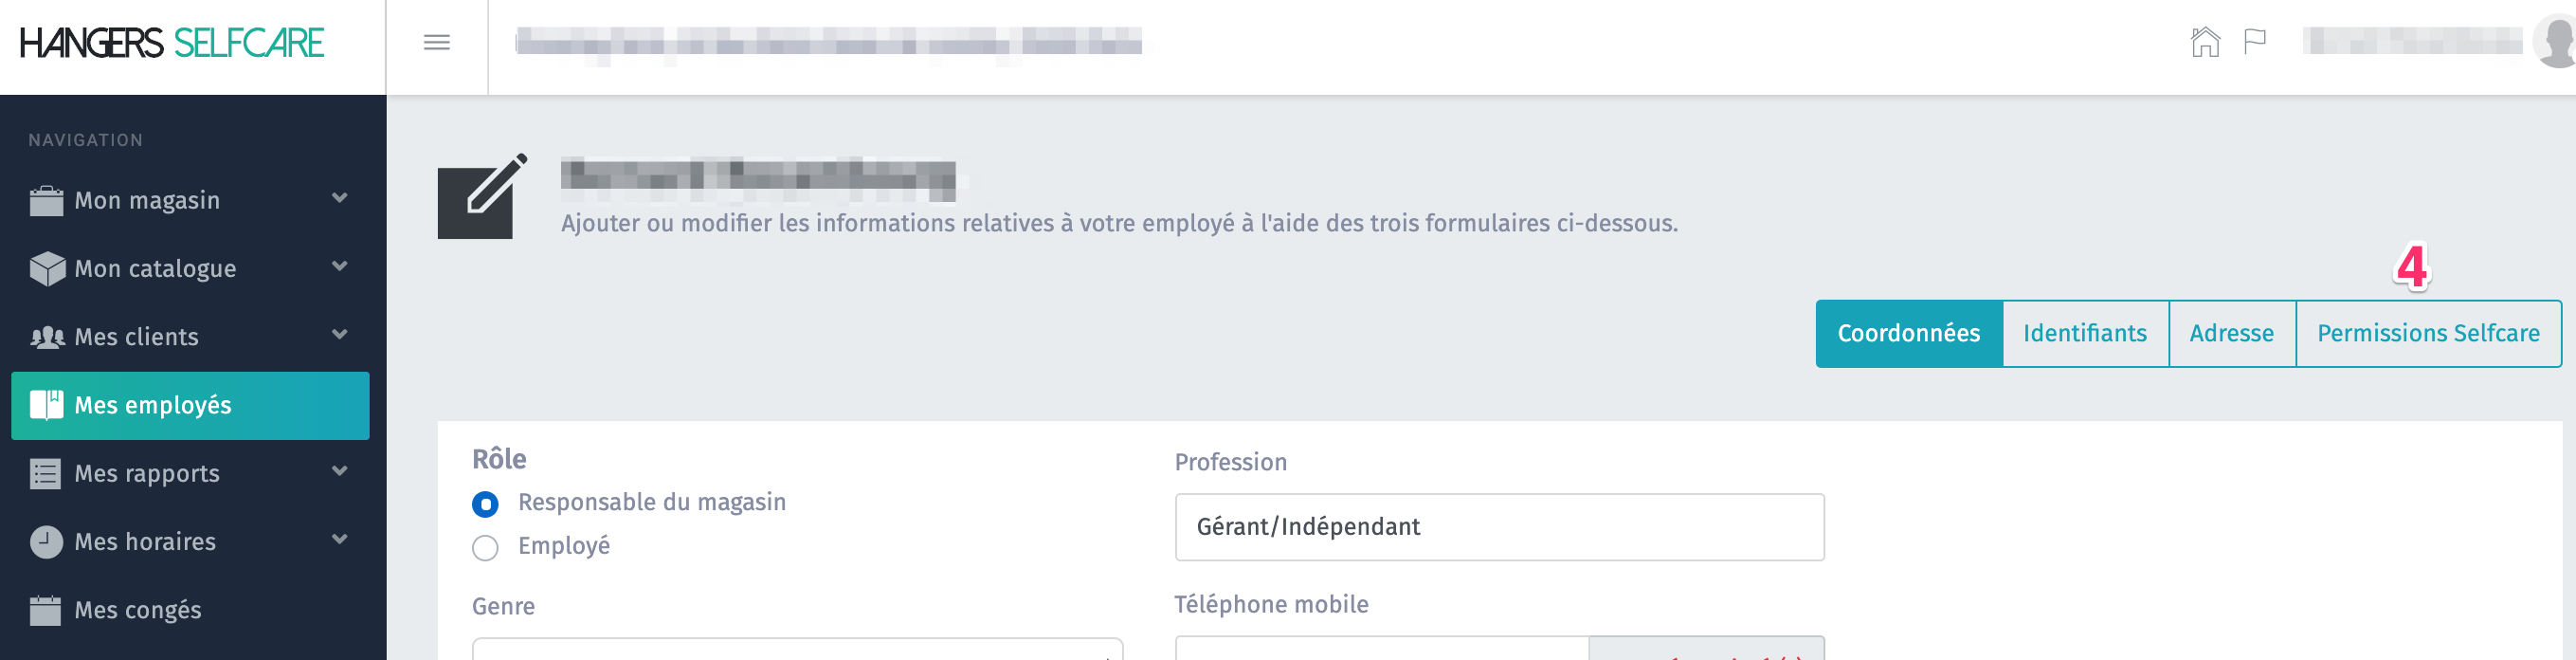Viewport: 2576px width, 660px height.
Task: Click the user avatar icon
Action: point(2558,42)
